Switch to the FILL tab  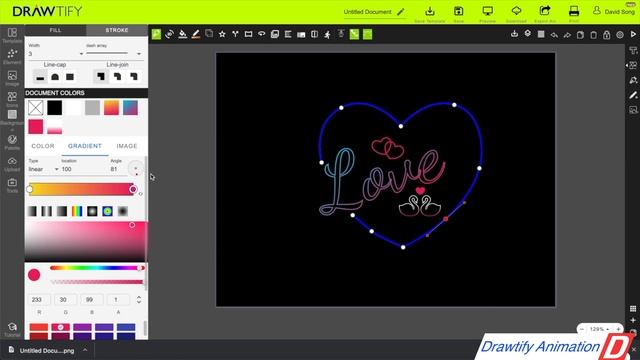pyautogui.click(x=55, y=30)
